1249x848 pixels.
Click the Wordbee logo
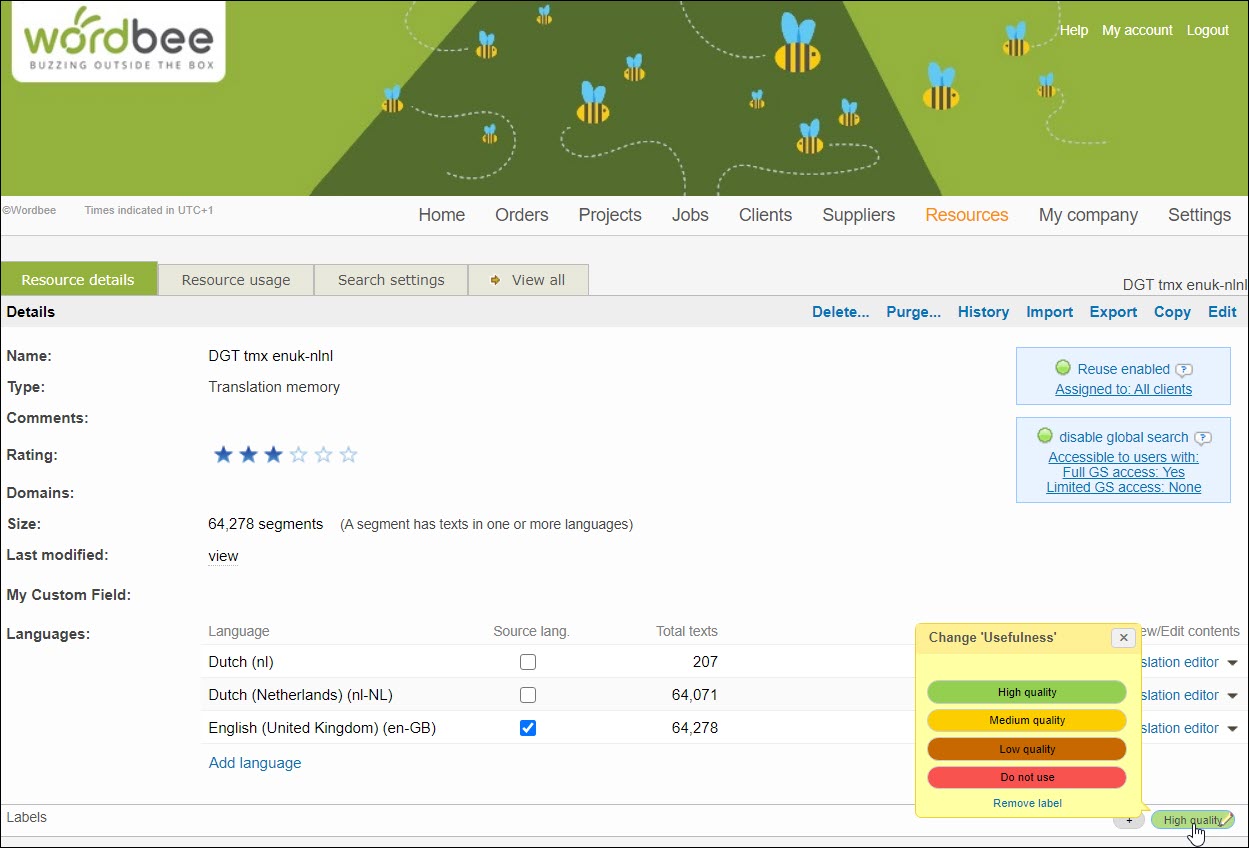point(118,41)
